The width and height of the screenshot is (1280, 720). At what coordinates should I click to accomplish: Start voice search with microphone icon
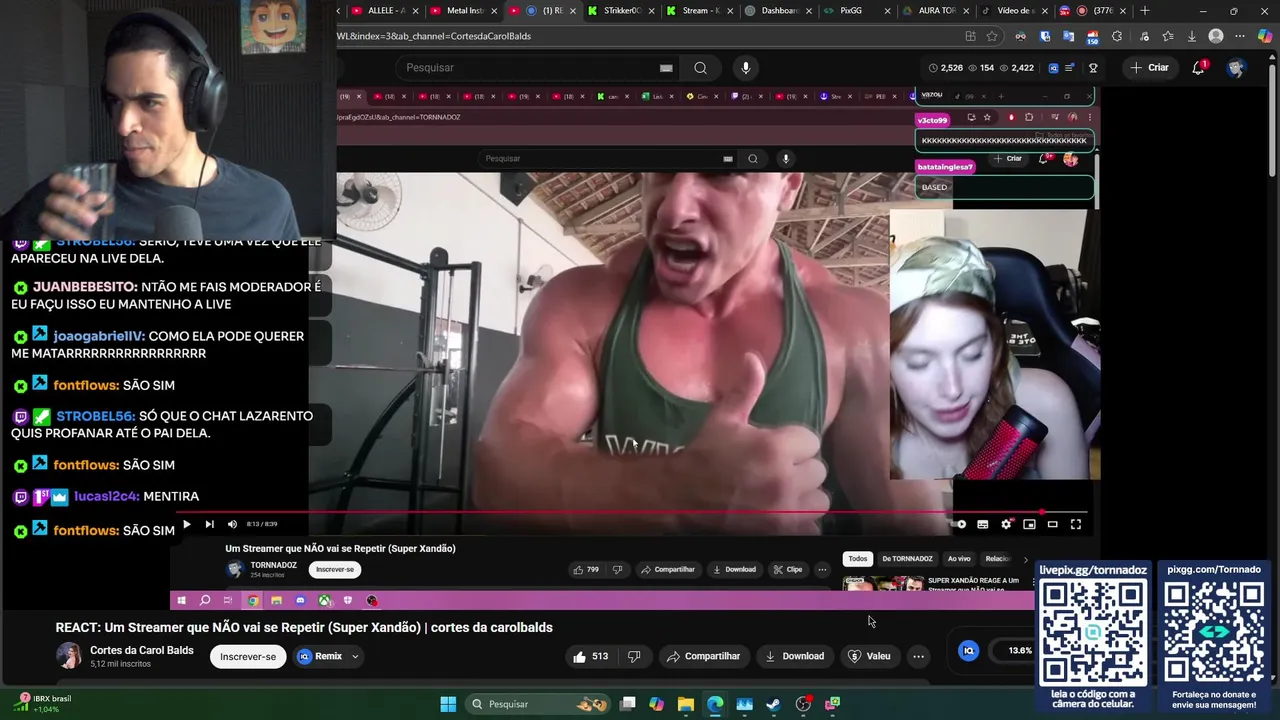(745, 68)
